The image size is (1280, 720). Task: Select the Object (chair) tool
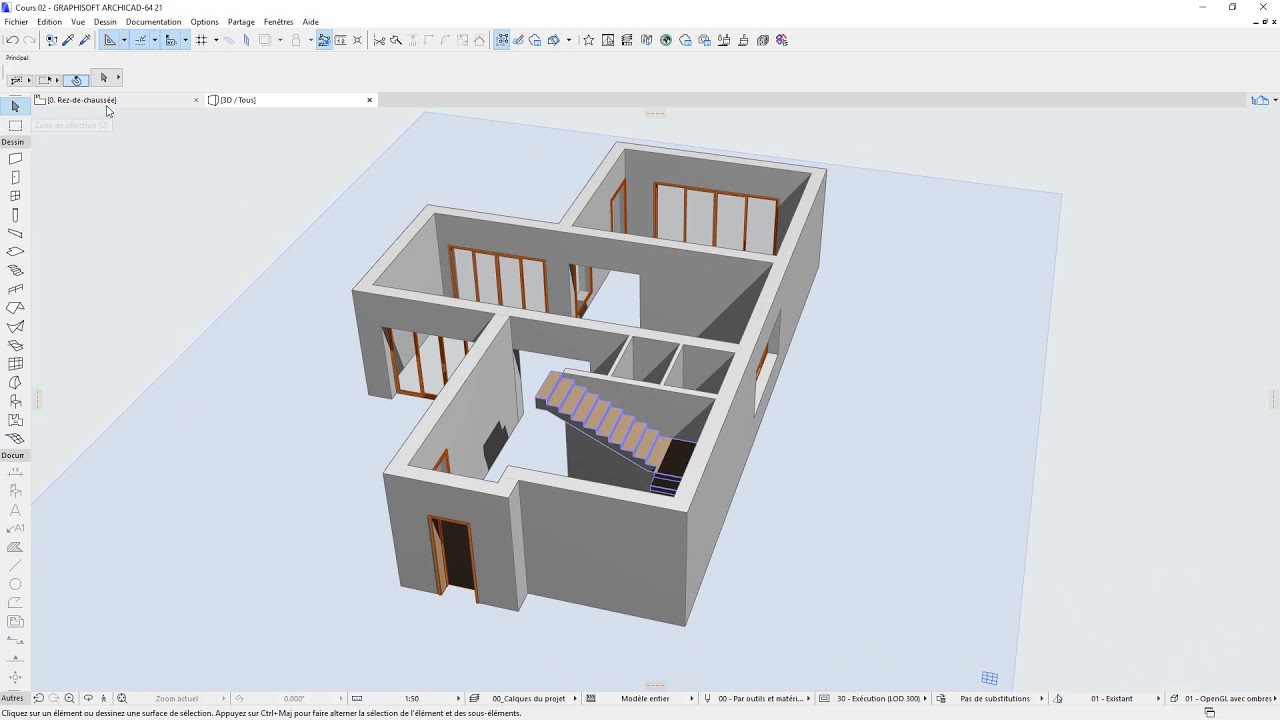click(15, 401)
